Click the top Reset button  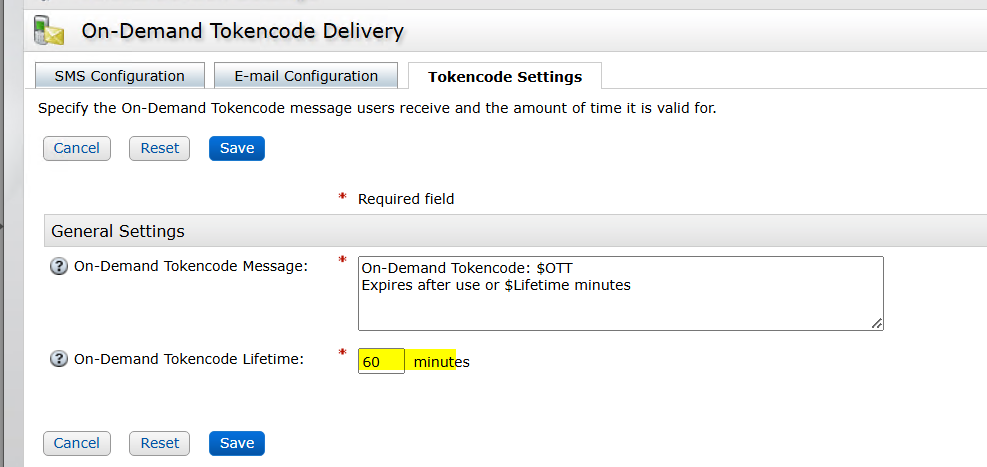159,148
